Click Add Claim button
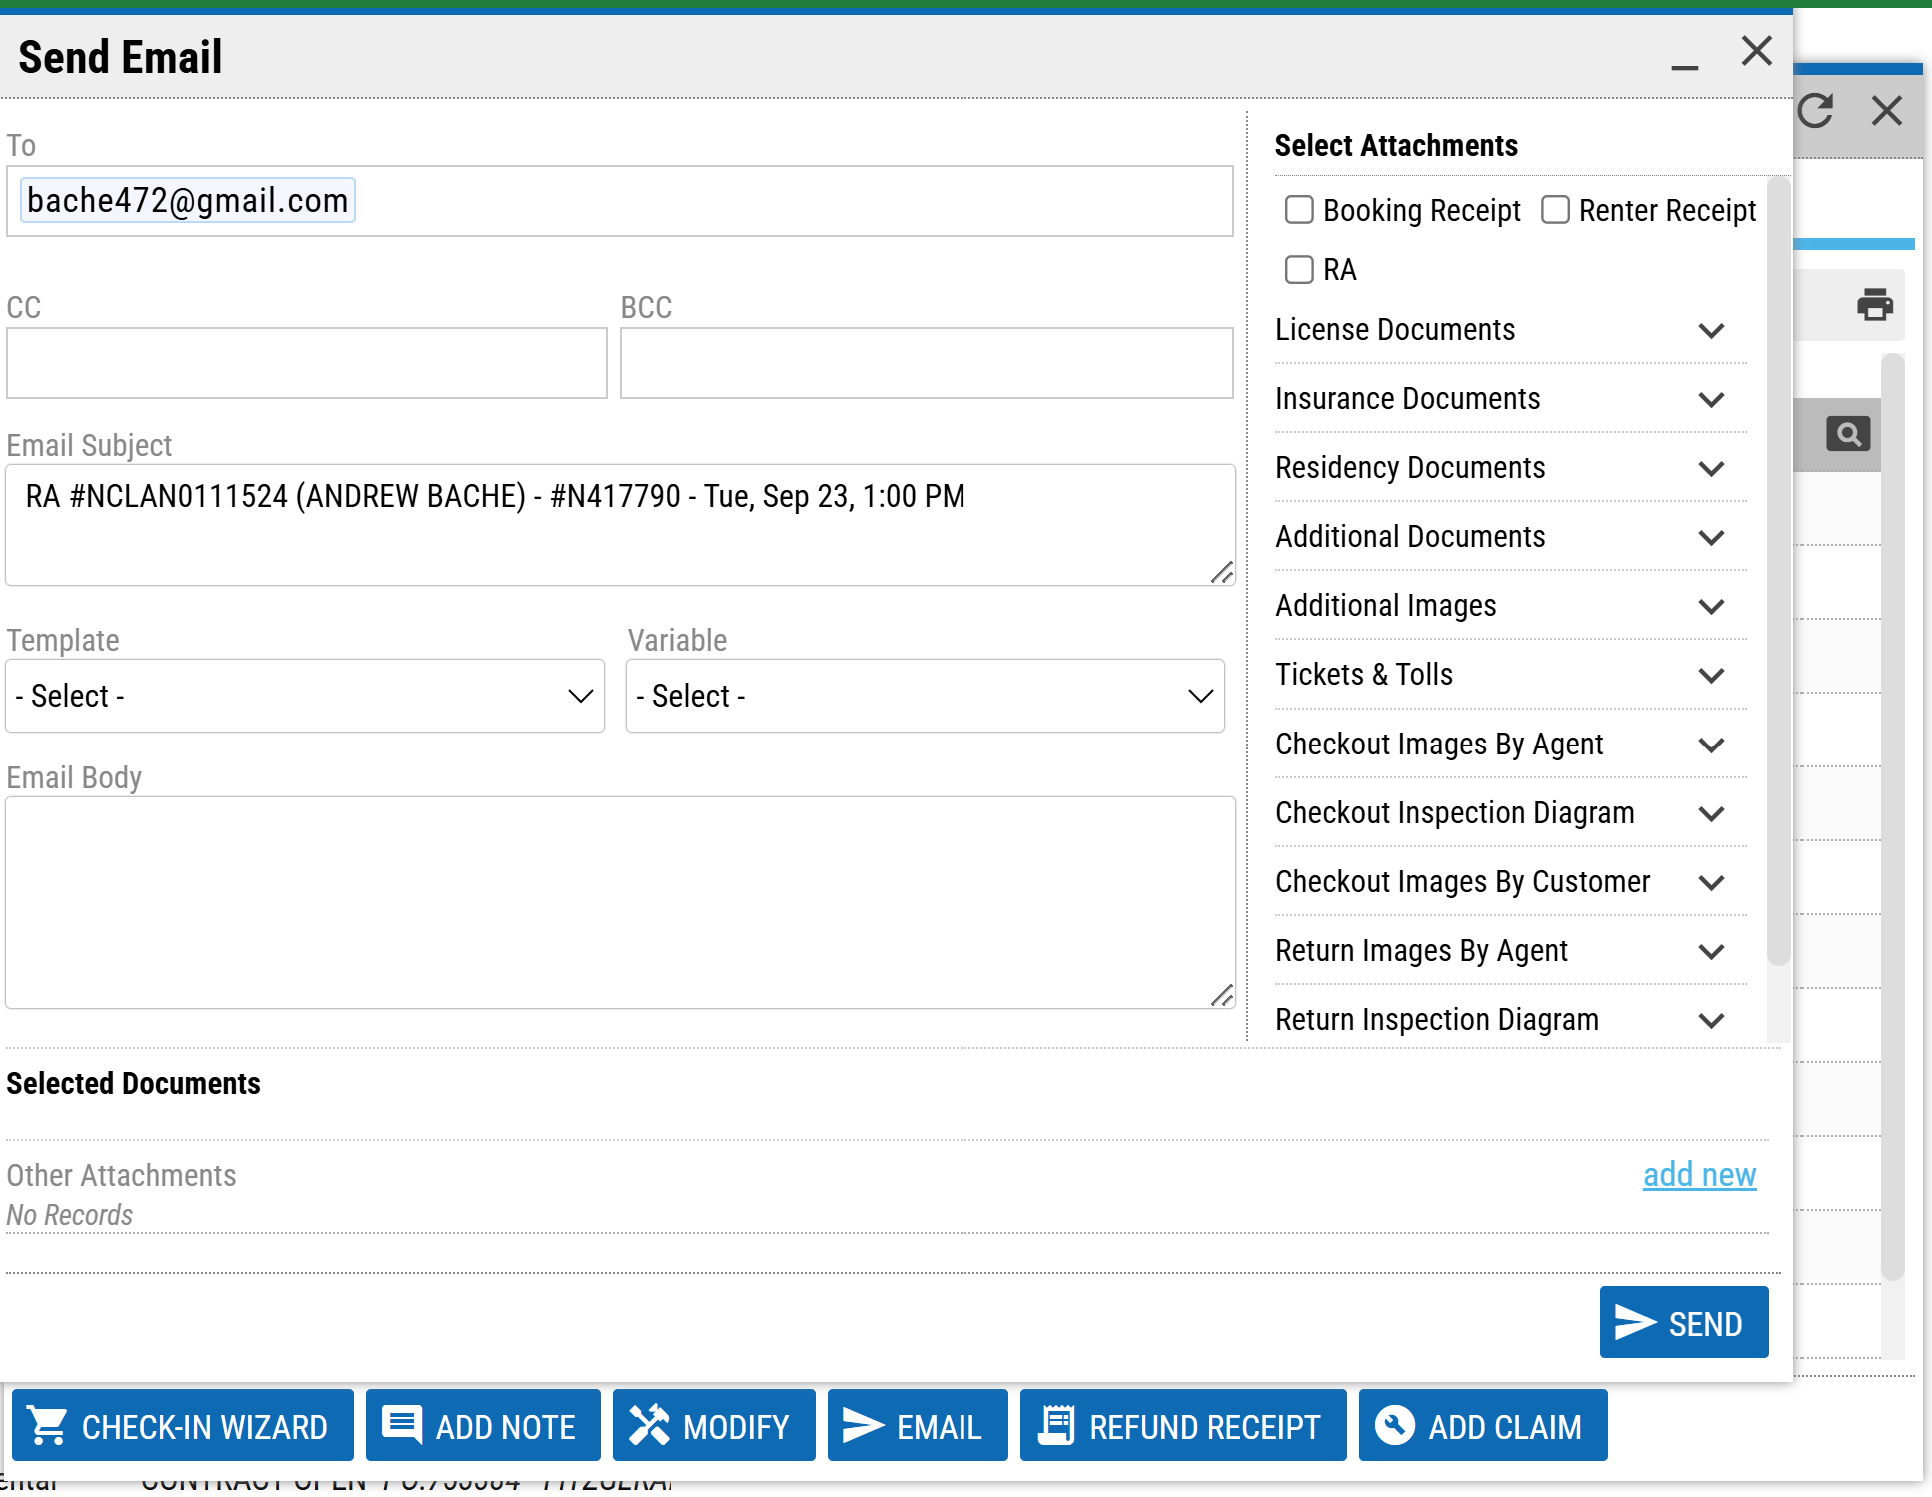1932x1497 pixels. click(x=1483, y=1426)
